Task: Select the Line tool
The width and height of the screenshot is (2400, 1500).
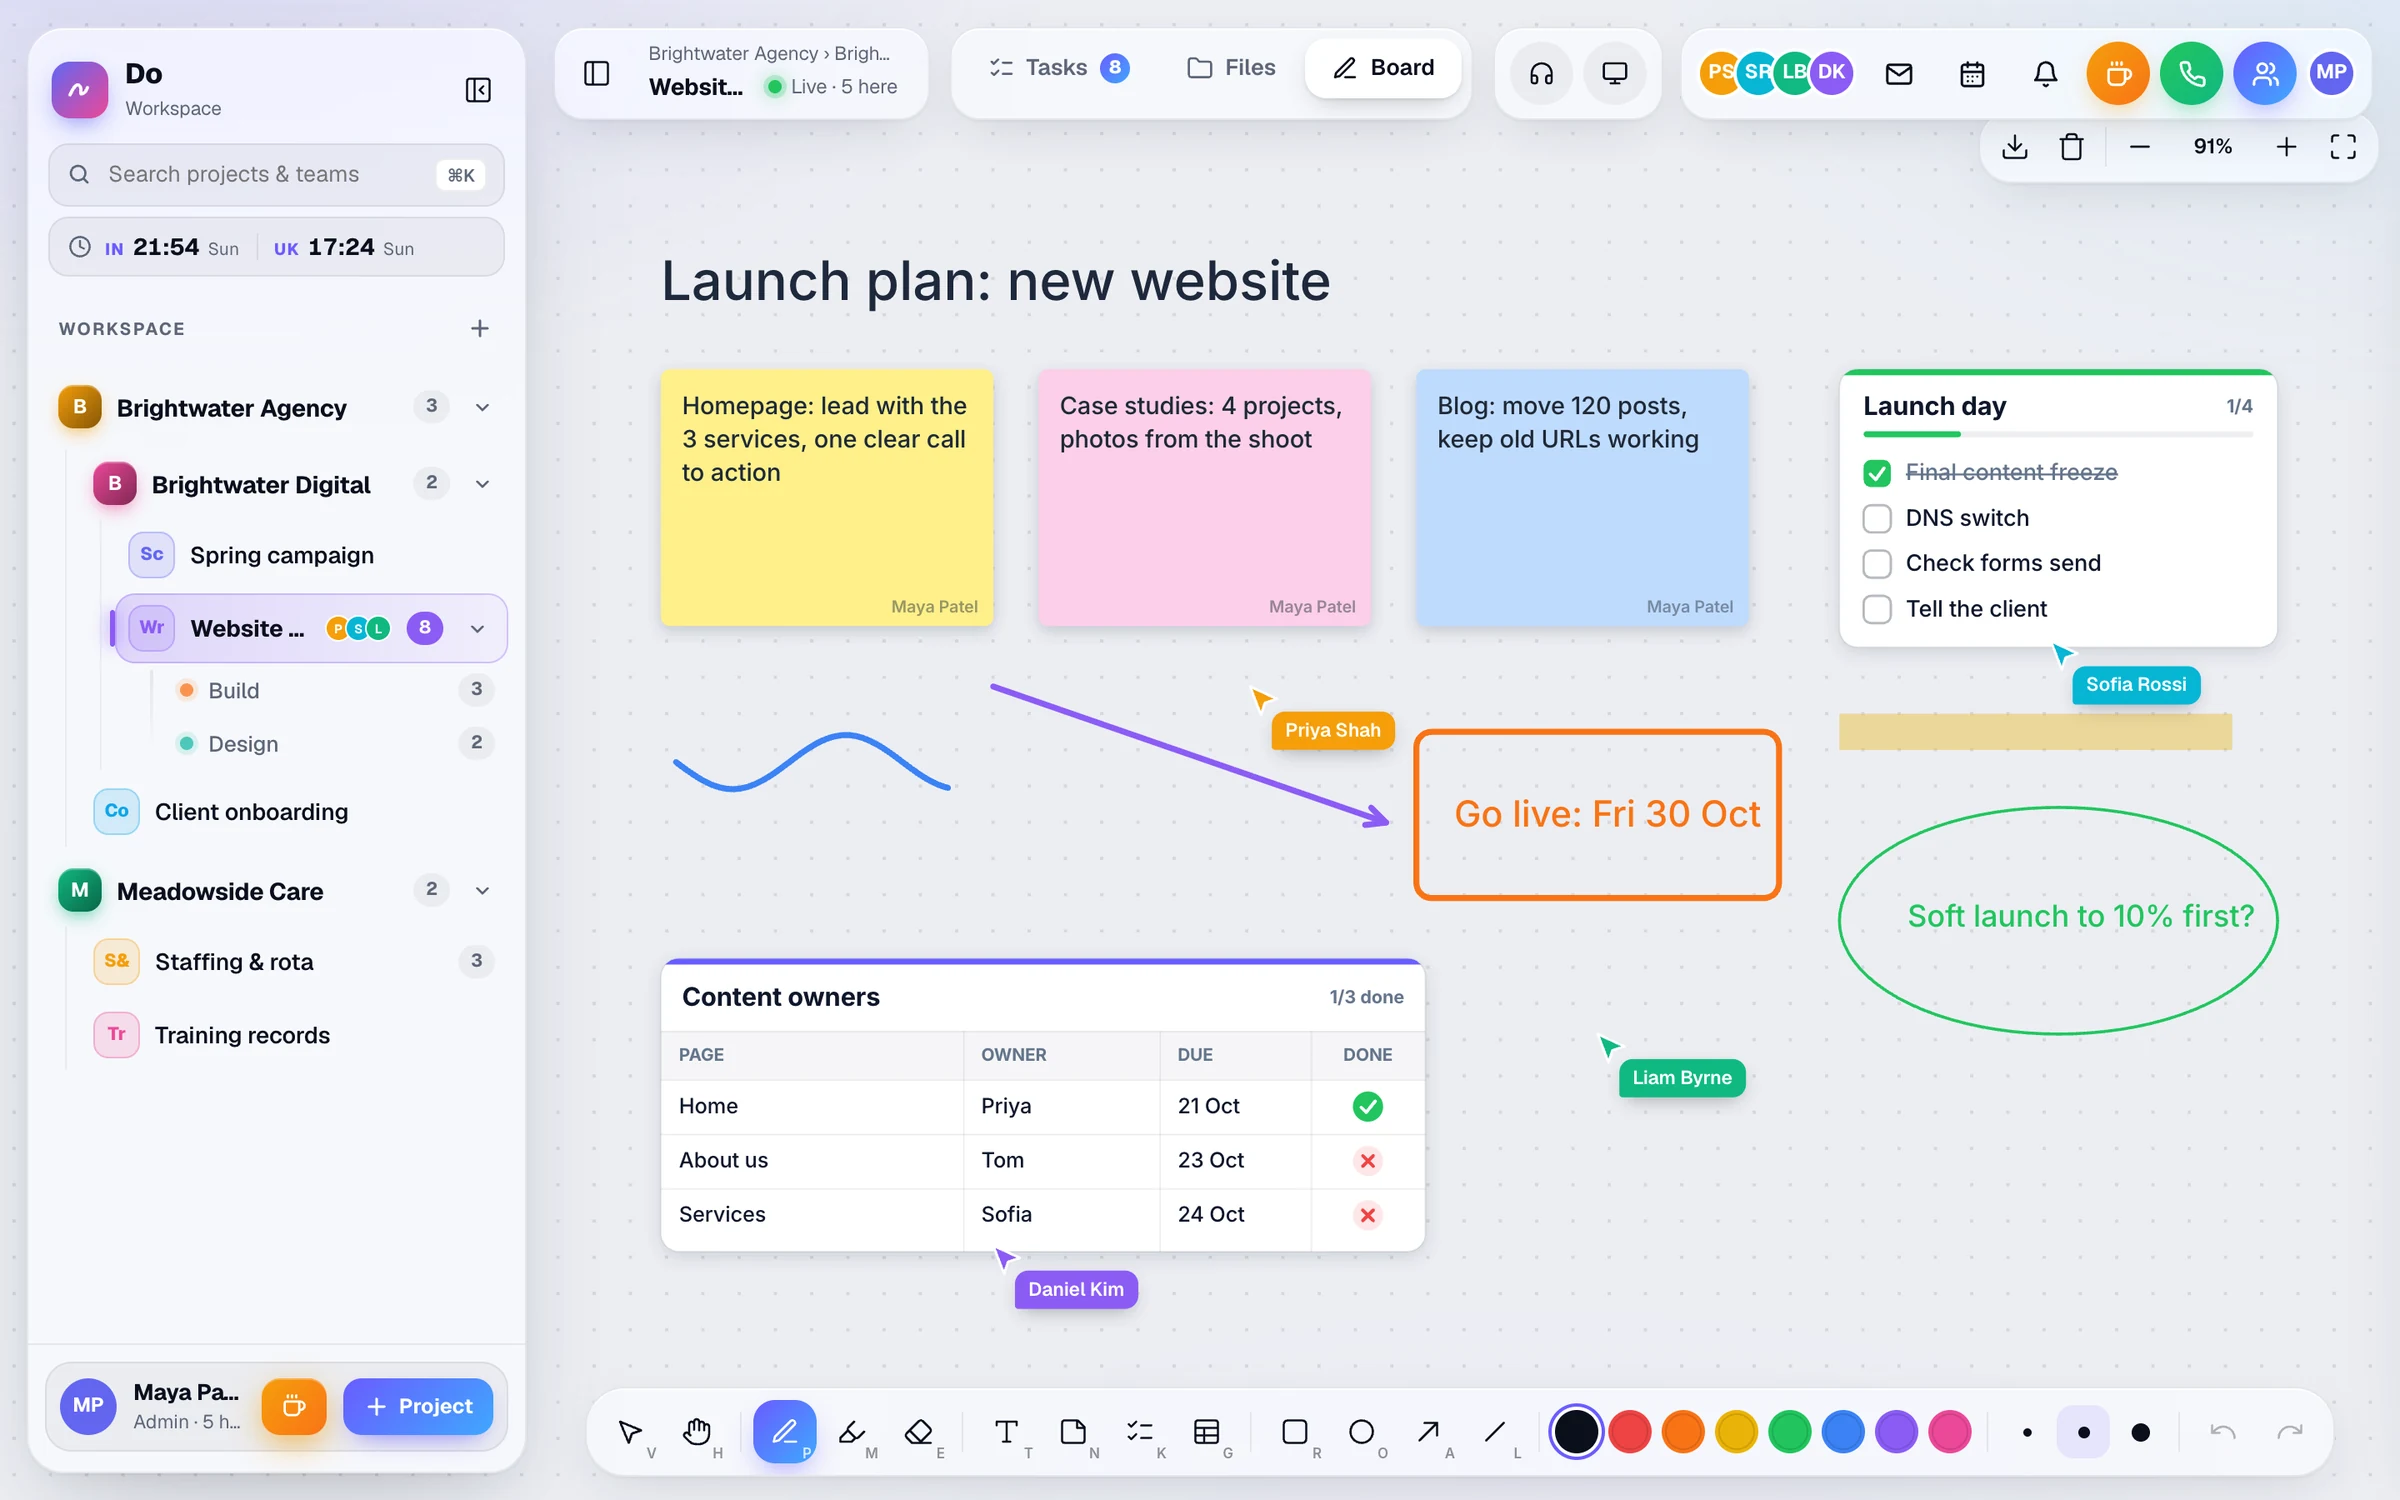Action: 1495,1432
